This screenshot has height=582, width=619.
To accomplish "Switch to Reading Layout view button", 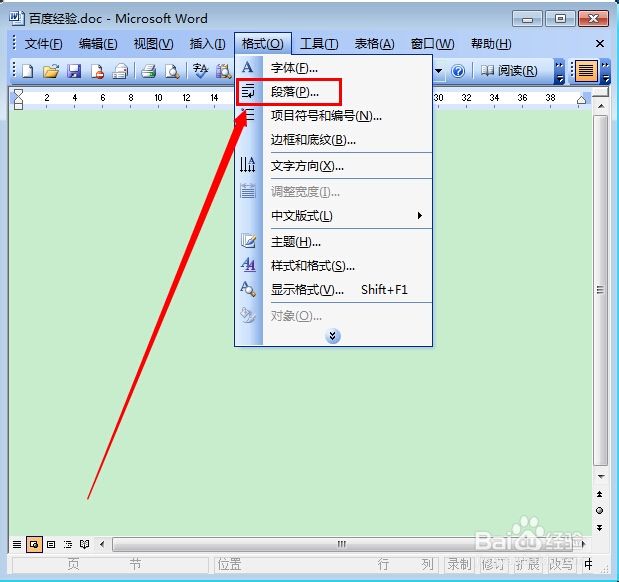I will 84,544.
